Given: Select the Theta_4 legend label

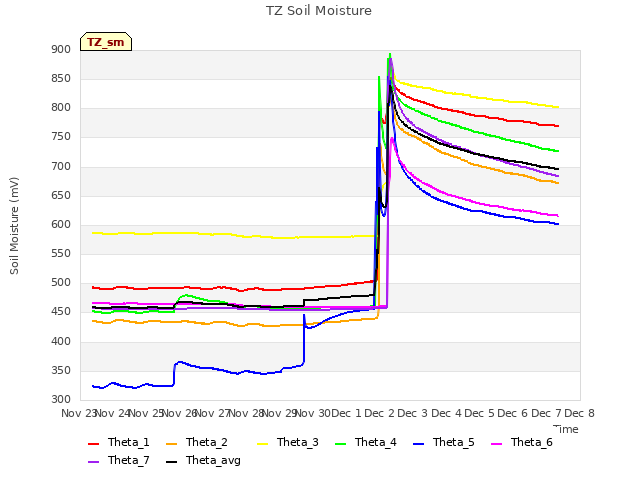Looking at the screenshot, I should point(376,442).
